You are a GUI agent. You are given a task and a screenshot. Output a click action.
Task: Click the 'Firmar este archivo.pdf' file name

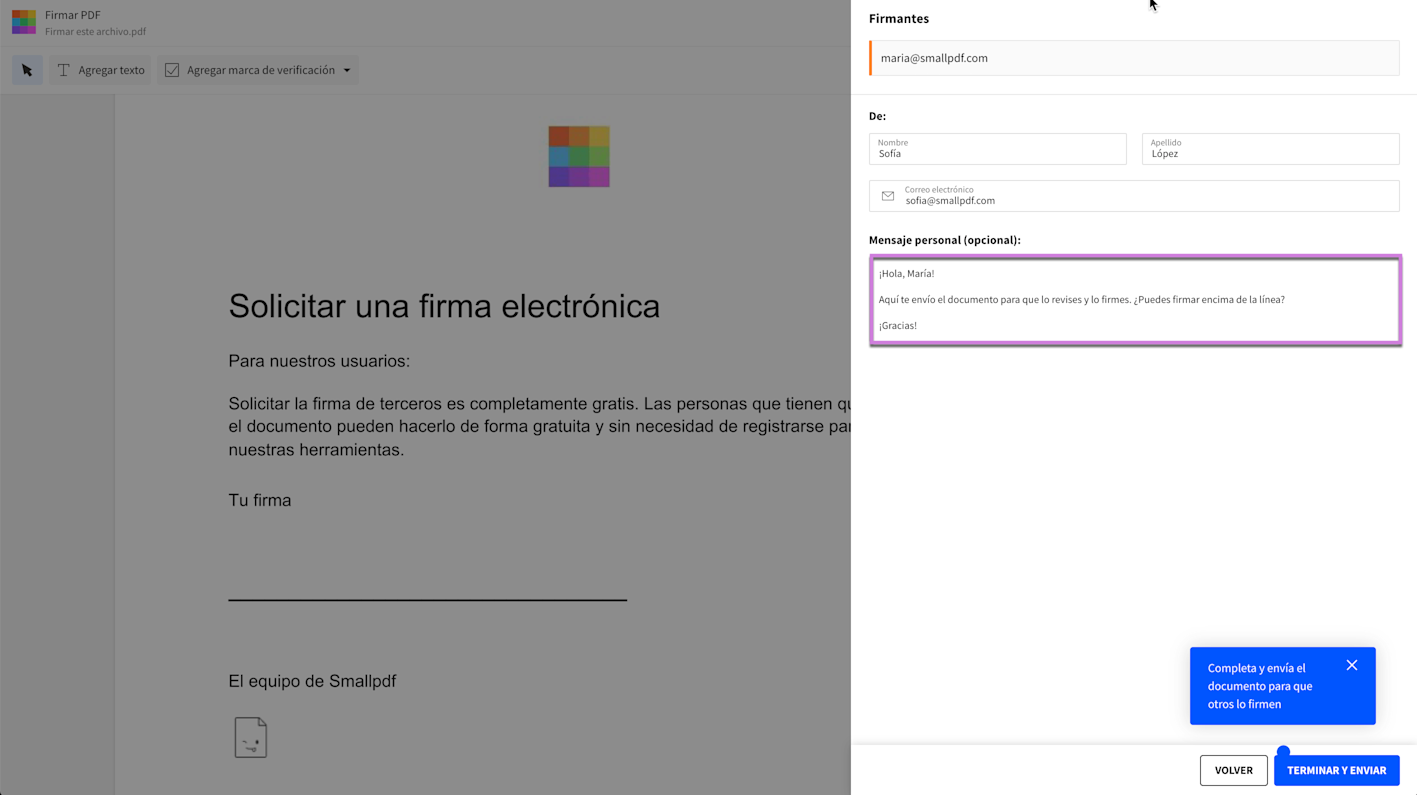pyautogui.click(x=95, y=32)
